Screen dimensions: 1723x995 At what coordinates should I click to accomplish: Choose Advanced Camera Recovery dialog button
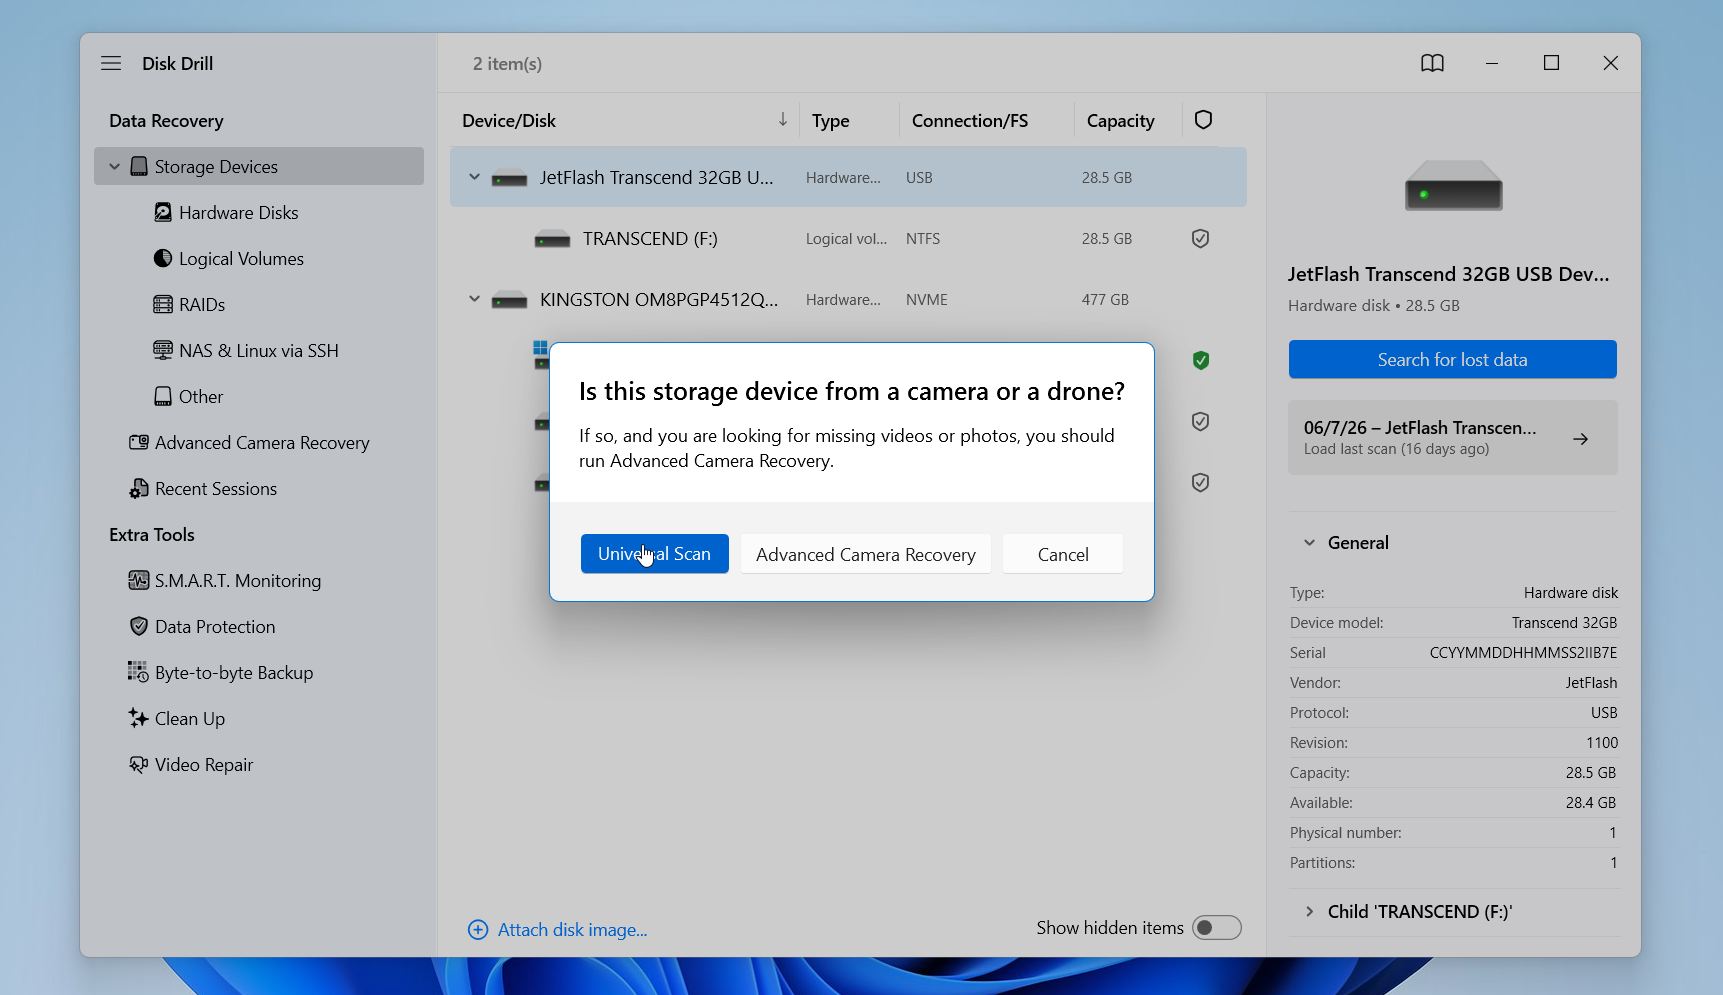(866, 554)
